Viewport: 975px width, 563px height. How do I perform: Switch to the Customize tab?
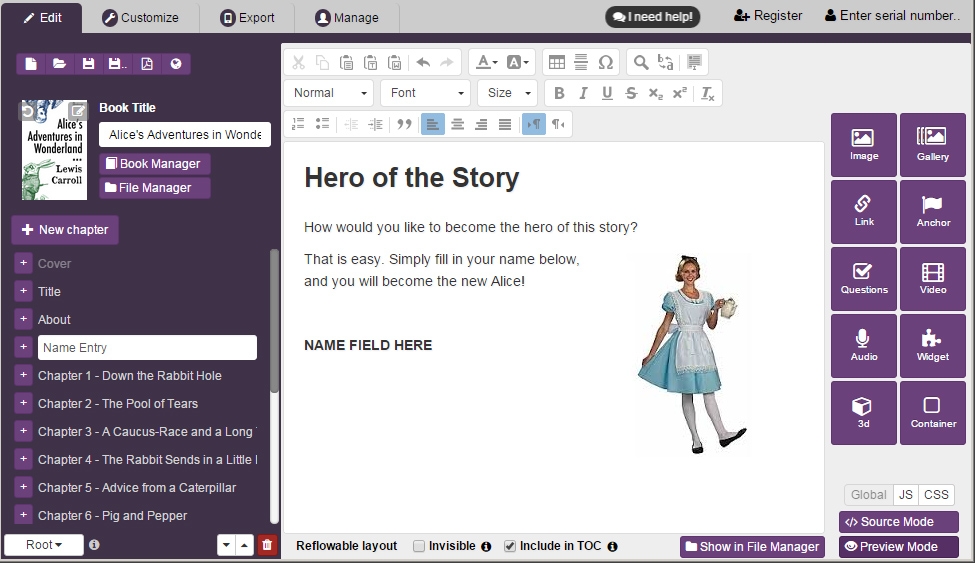141,17
